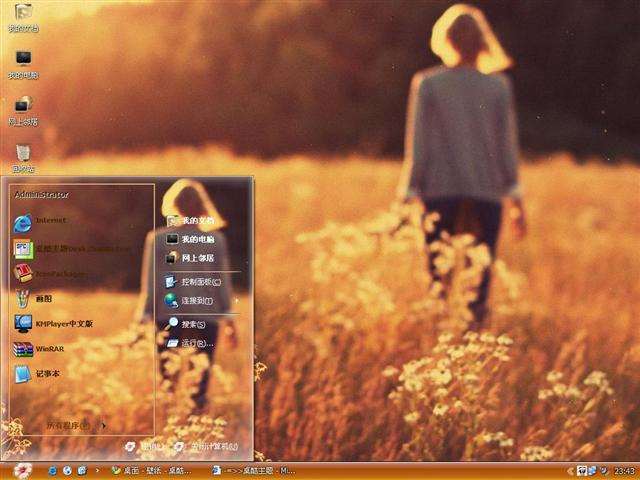Click the network computers tray icon
Viewport: 640px width, 480px height.
click(592, 471)
